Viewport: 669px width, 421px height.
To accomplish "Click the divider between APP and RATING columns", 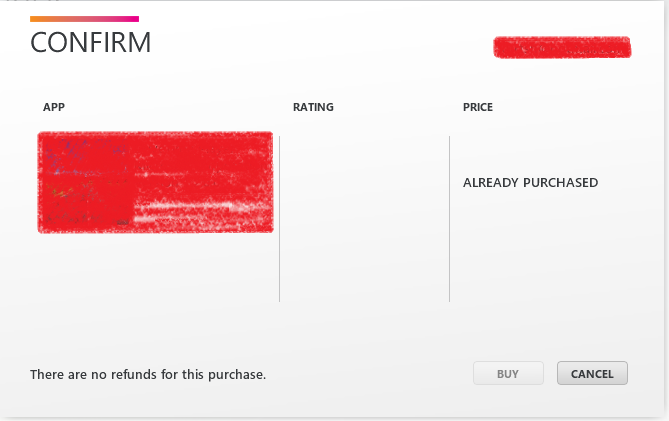I will point(279,218).
